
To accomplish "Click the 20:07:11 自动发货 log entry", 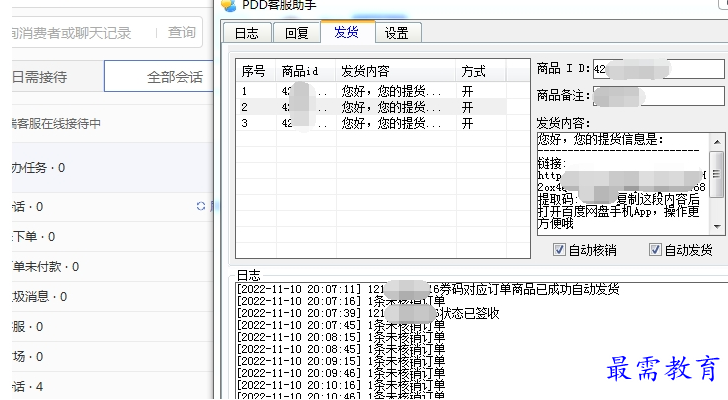I will (x=428, y=289).
